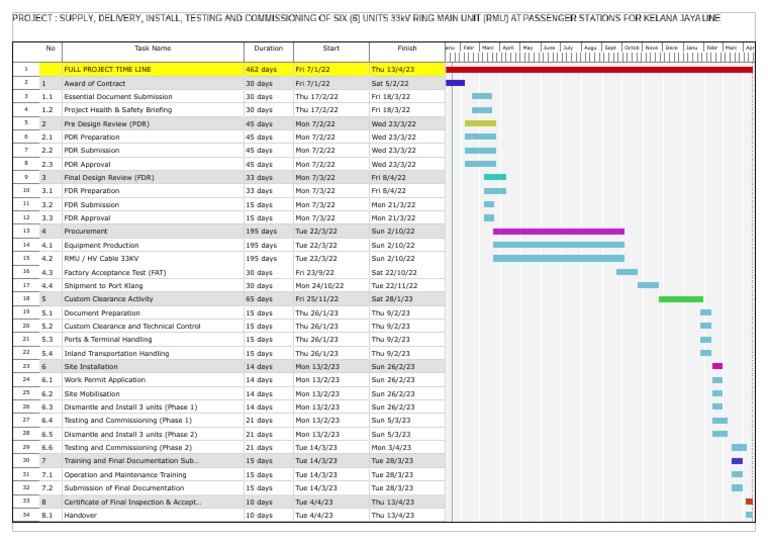Click the Site Installation summary task name
Image resolution: width=768 pixels, height=544 pixels.
(90, 366)
